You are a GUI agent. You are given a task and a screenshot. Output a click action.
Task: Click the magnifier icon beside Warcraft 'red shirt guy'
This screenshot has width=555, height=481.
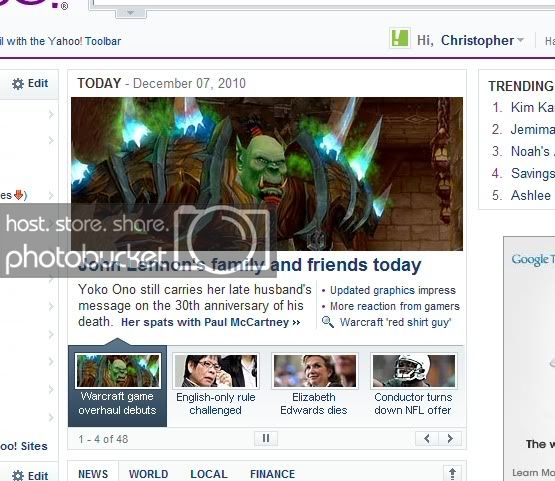[x=327, y=322]
